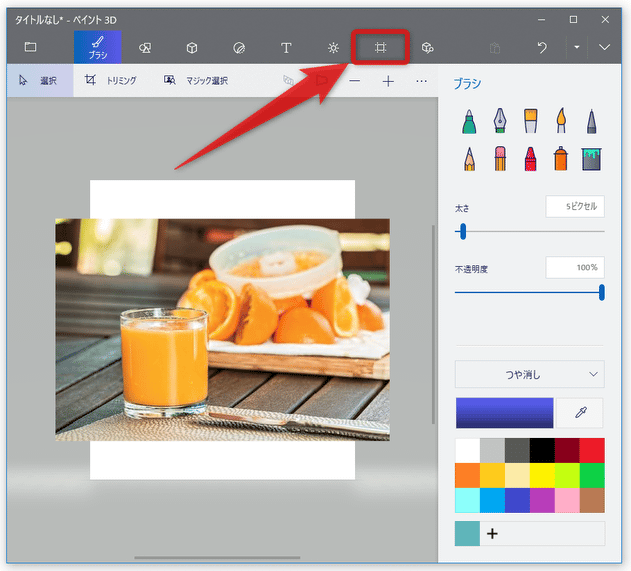Pick the red color swatch
Image resolution: width=631 pixels, height=571 pixels.
[592, 450]
